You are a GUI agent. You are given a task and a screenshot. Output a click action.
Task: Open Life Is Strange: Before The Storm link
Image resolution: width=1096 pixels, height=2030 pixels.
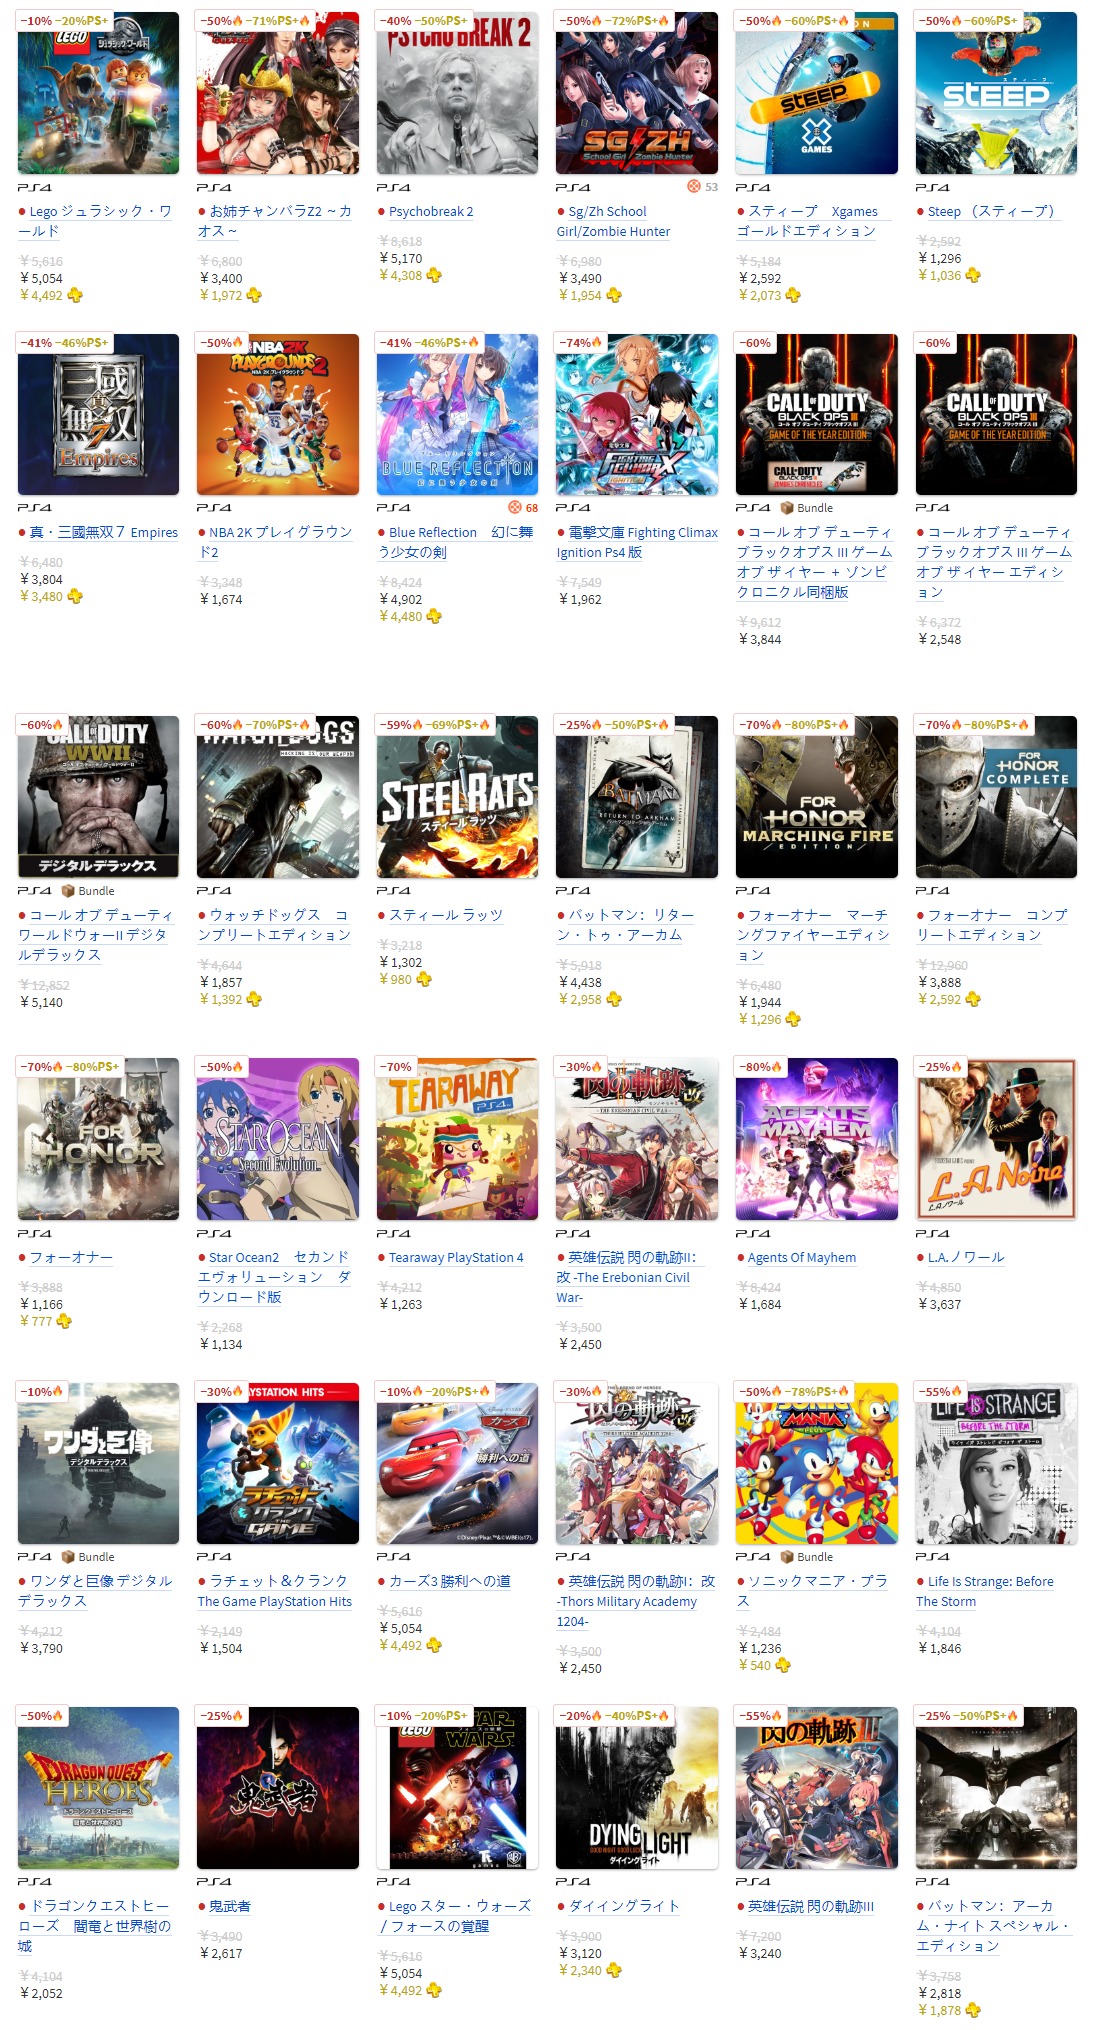click(x=984, y=1591)
